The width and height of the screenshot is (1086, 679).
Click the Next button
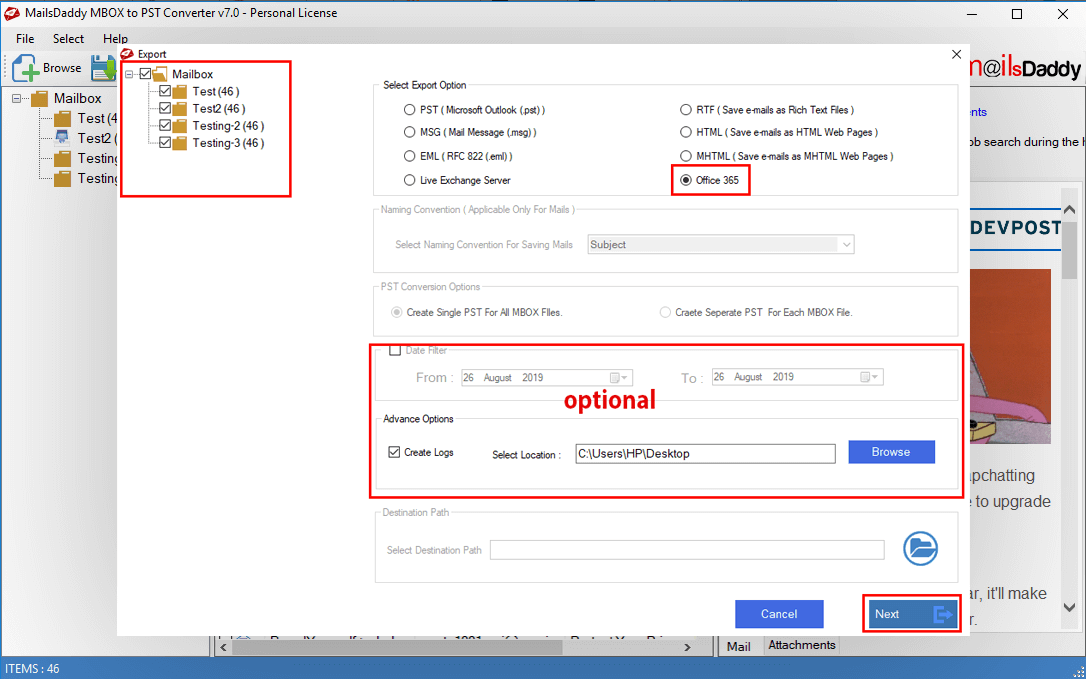pos(911,614)
